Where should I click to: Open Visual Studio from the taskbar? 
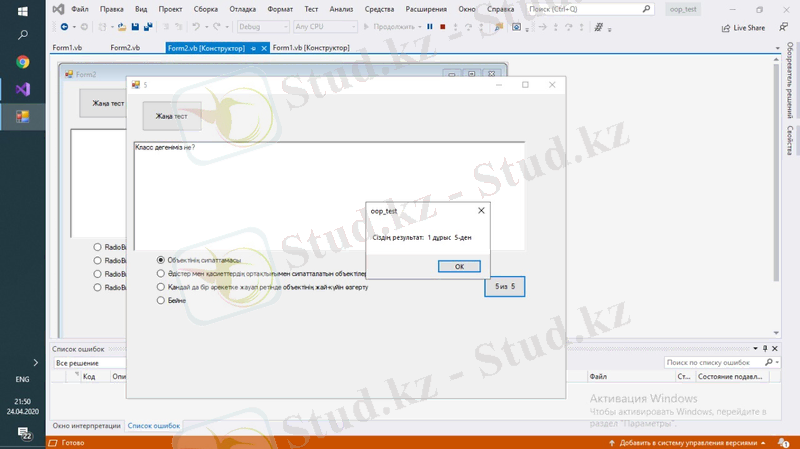(22, 89)
